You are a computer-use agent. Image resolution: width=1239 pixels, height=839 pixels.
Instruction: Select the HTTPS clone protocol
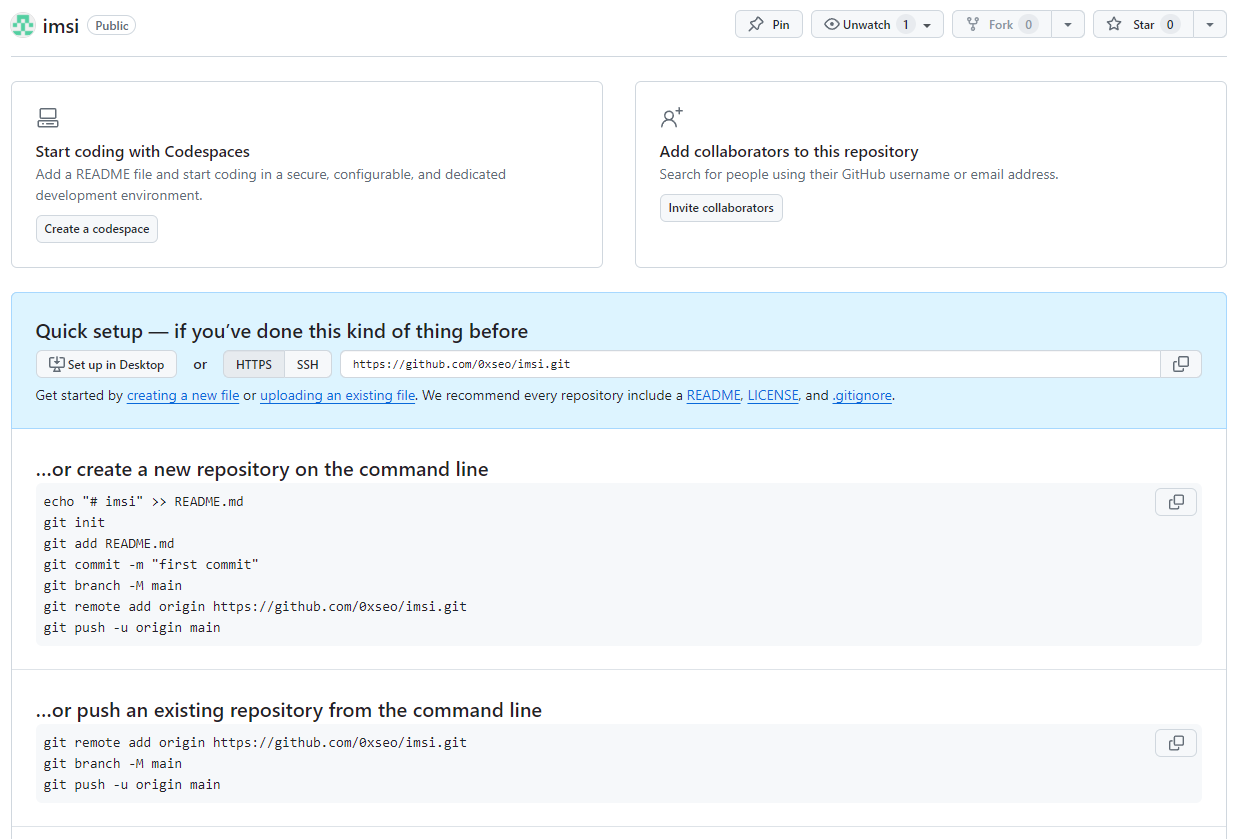tap(254, 364)
